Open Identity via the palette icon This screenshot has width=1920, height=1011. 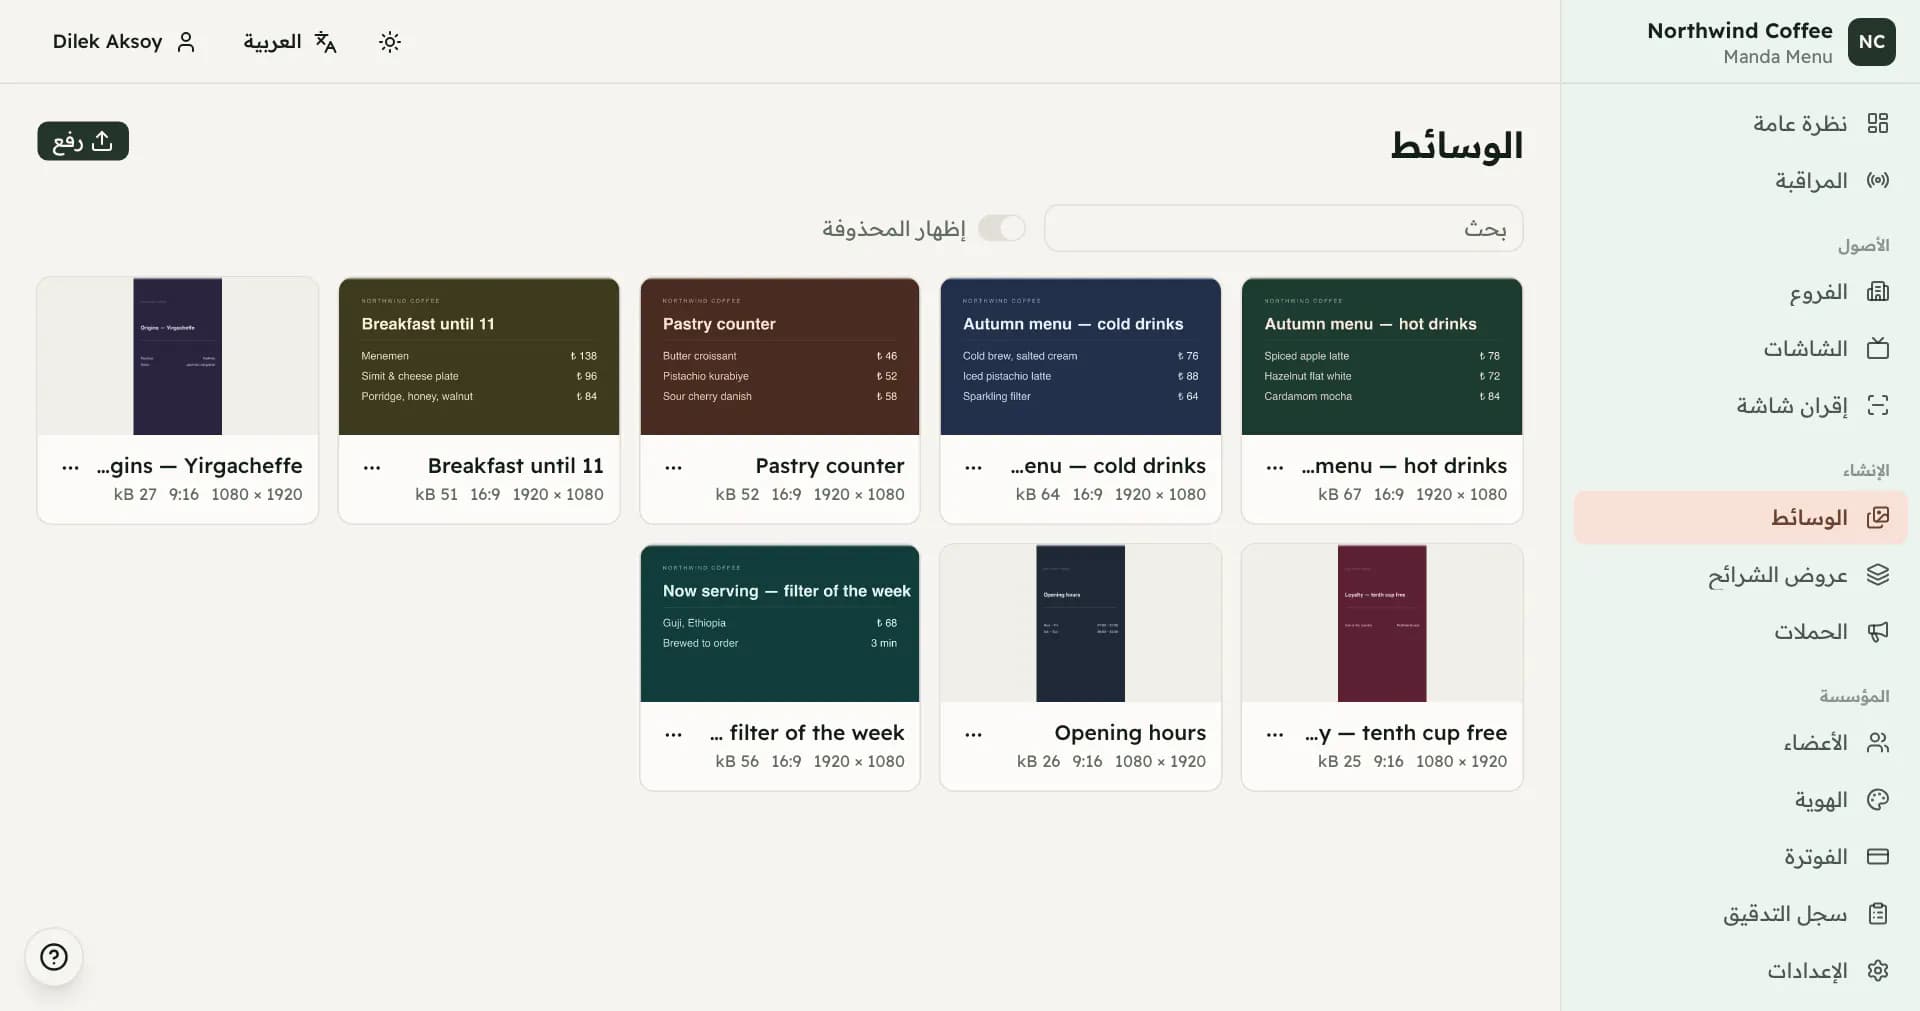coord(1878,800)
